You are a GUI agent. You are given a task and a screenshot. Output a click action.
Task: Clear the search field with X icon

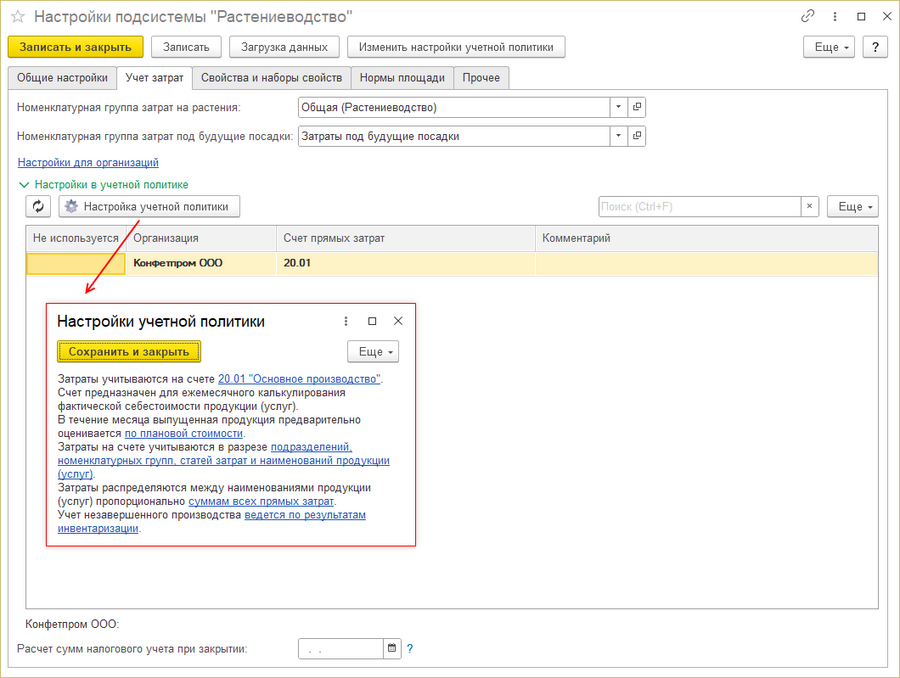809,206
